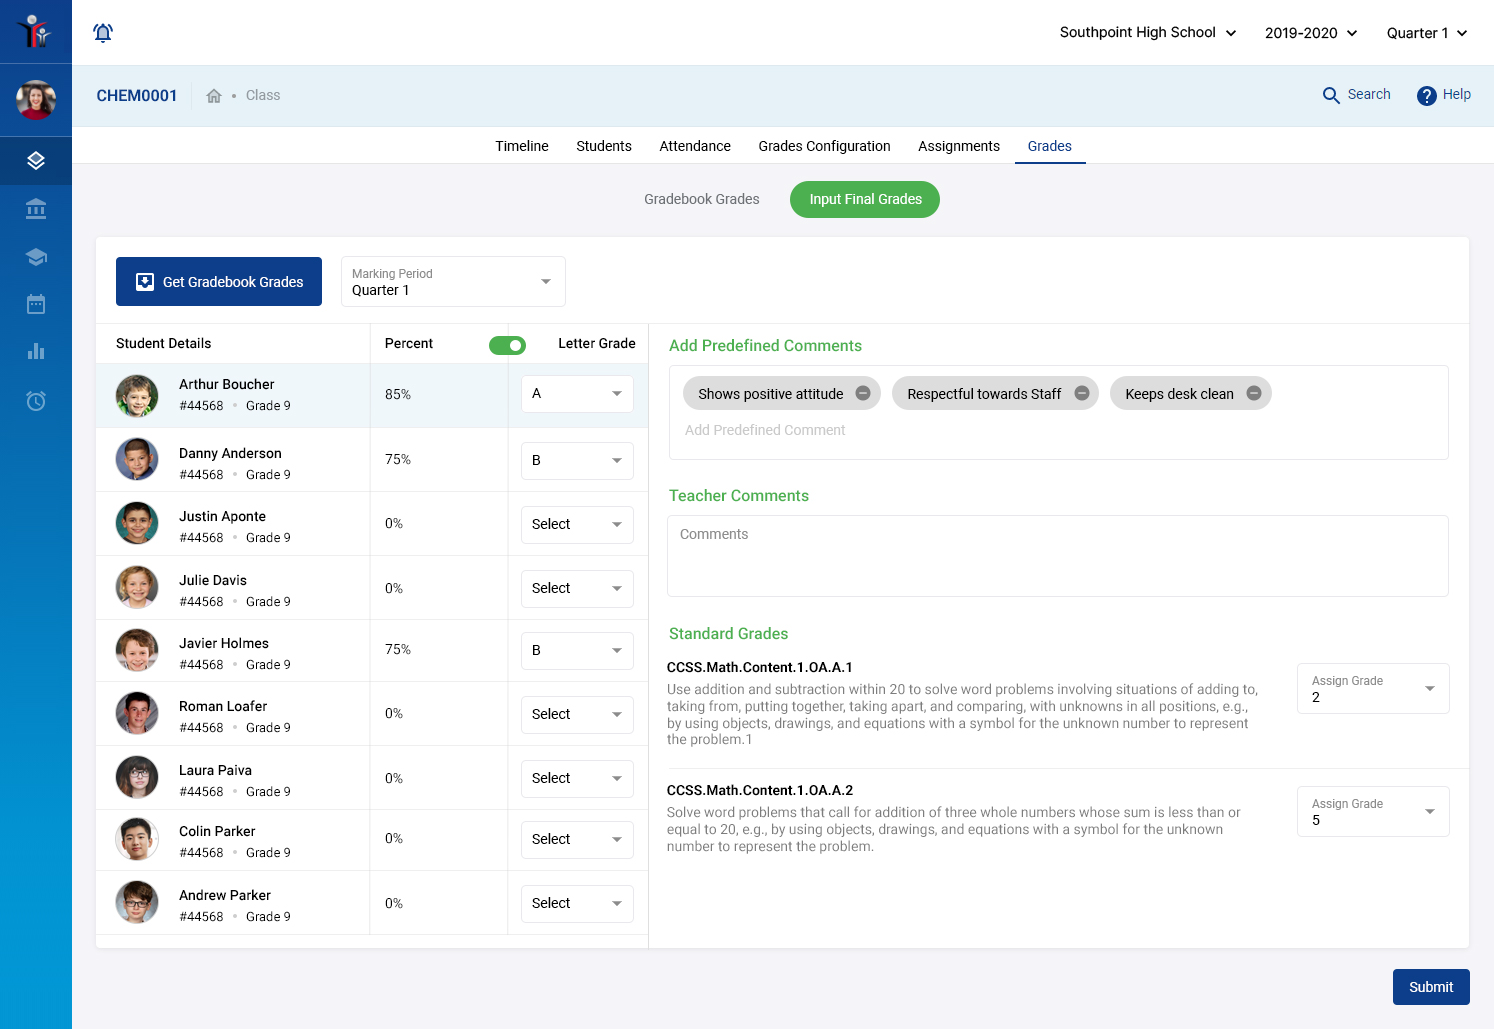This screenshot has height=1029, width=1494.
Task: Open the Grades Configuration tab
Action: pyautogui.click(x=824, y=146)
